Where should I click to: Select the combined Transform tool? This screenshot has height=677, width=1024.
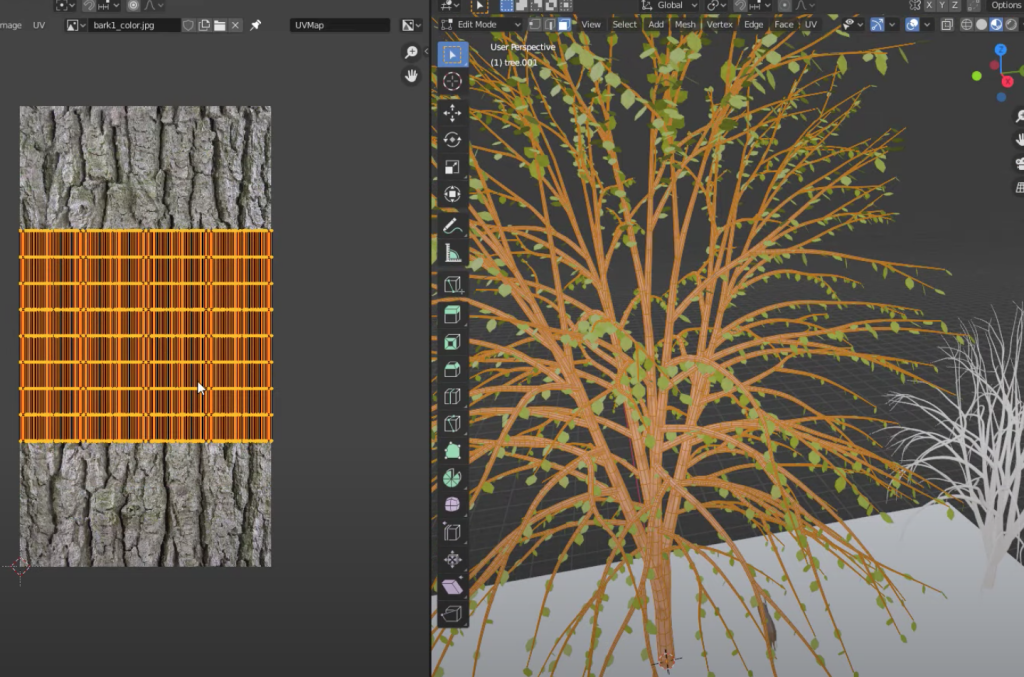coord(452,194)
